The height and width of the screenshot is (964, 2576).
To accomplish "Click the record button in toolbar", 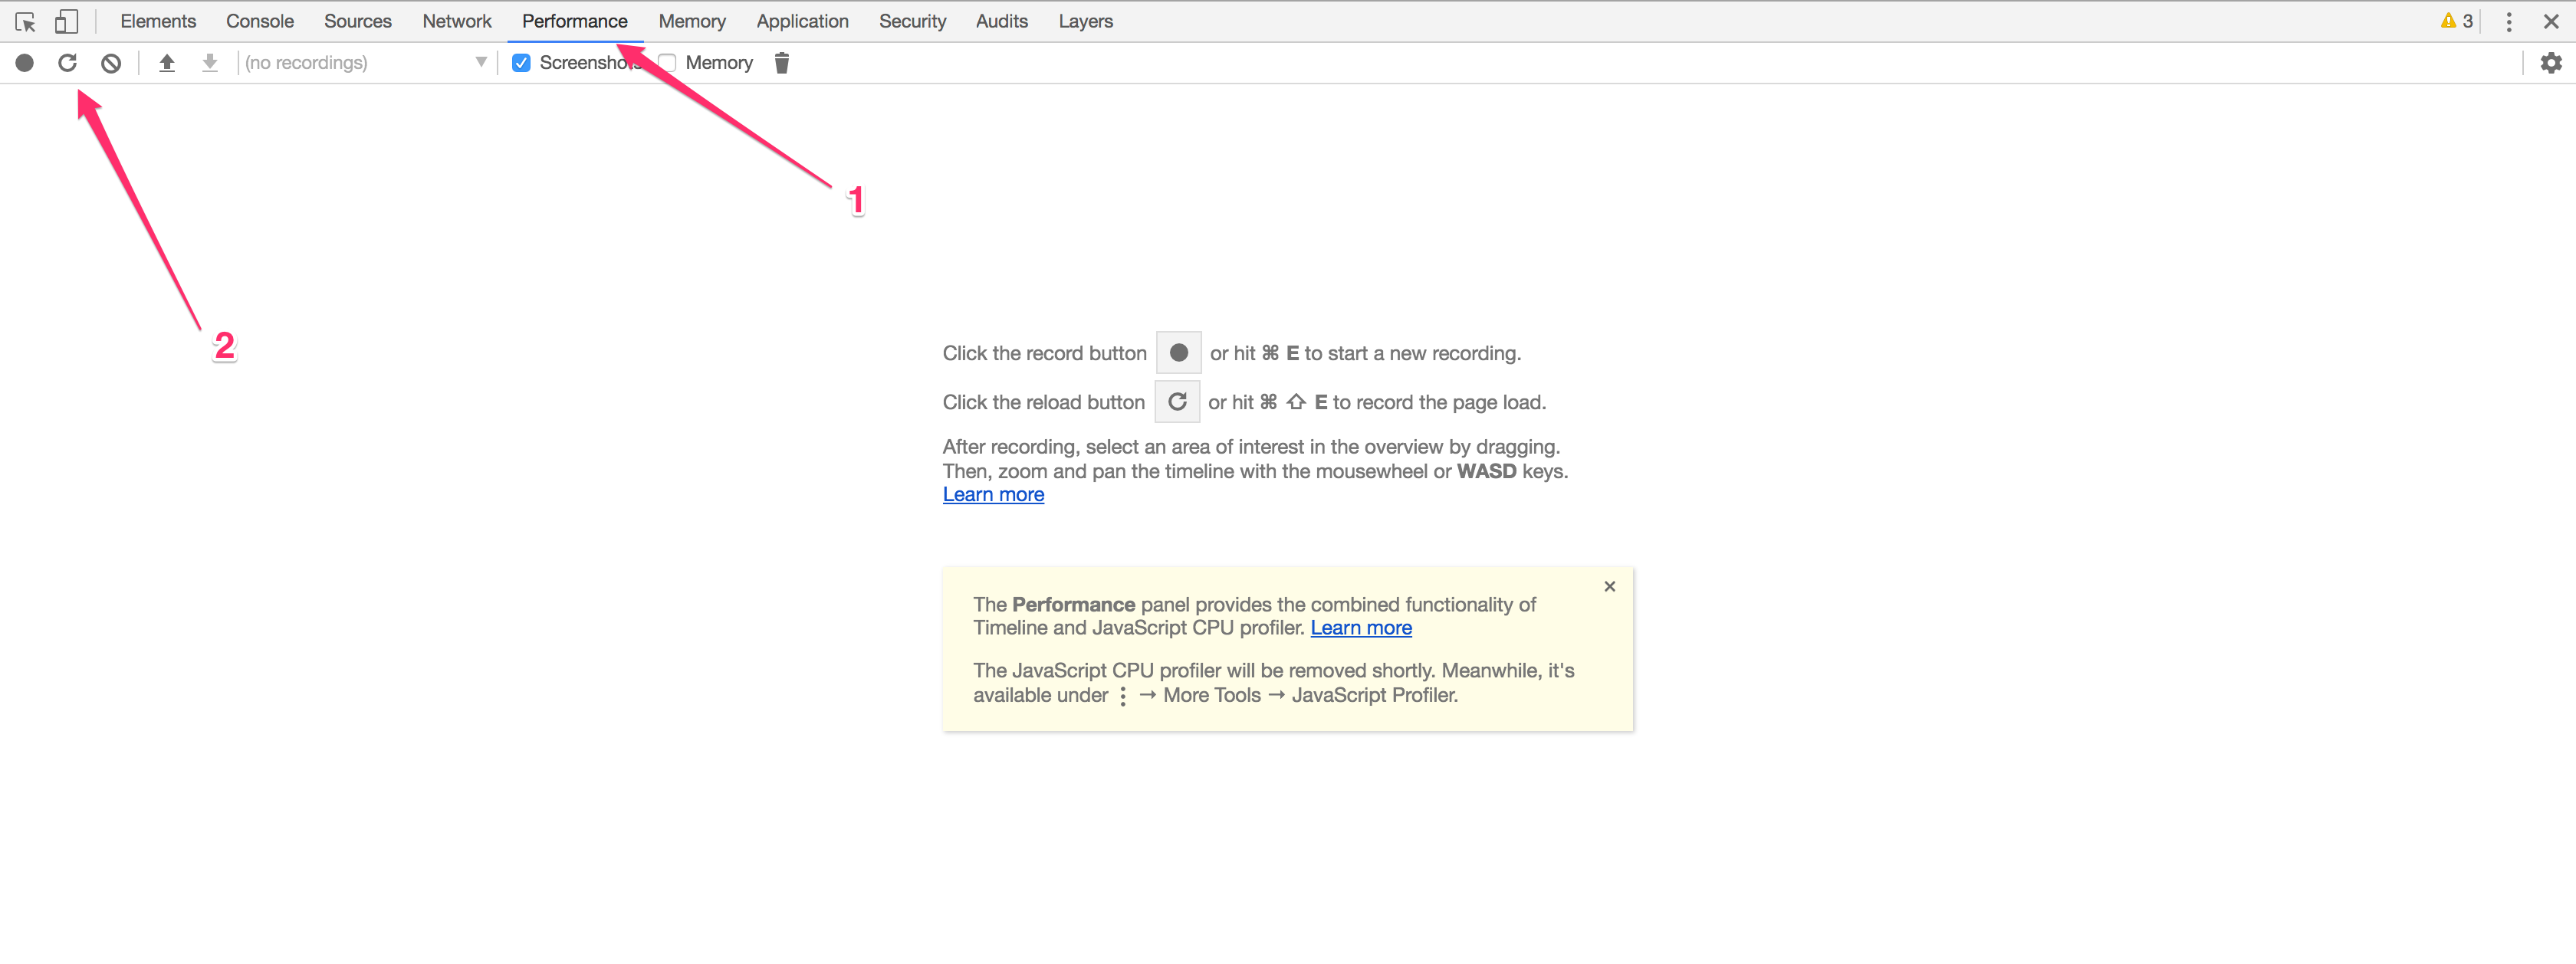I will [25, 63].
